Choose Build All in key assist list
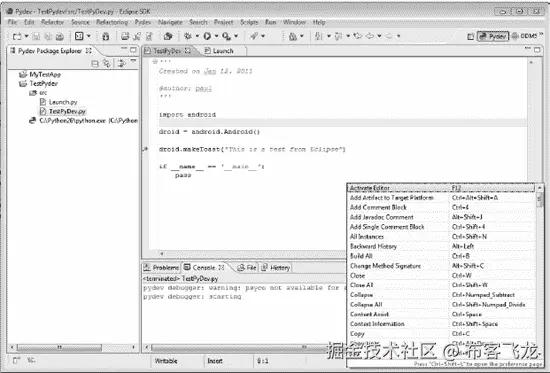550x373 pixels. [x=441, y=256]
